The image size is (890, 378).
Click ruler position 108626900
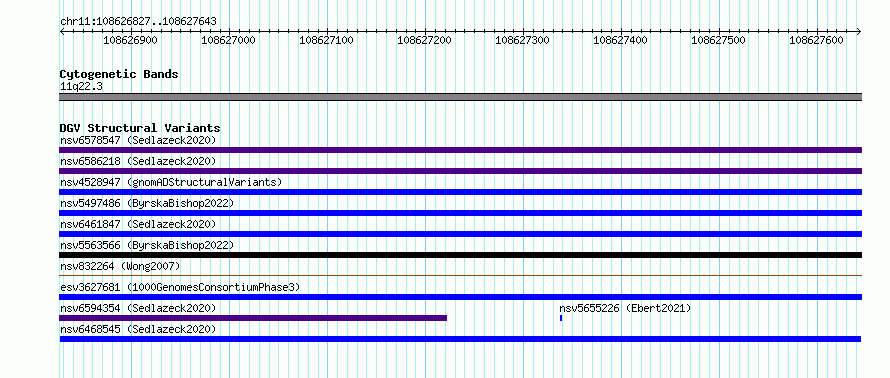131,40
